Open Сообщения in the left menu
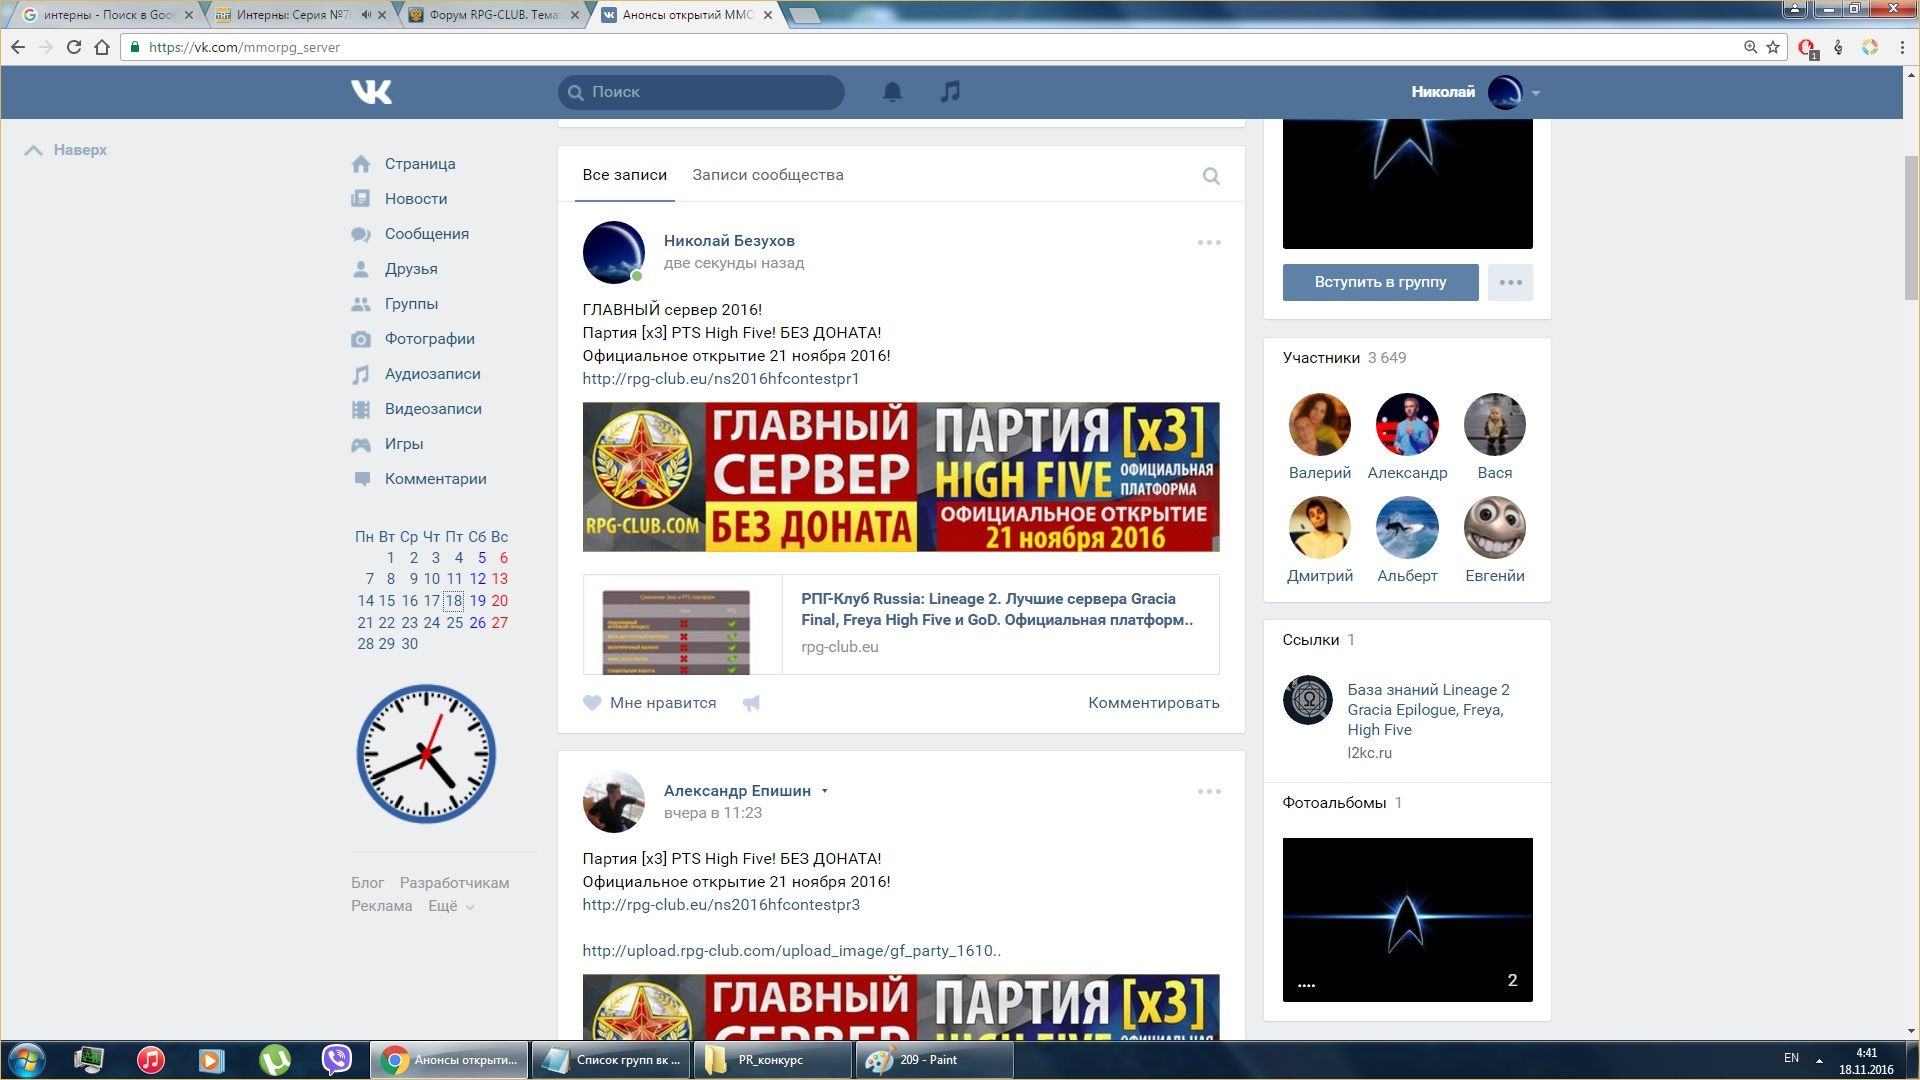 [426, 234]
